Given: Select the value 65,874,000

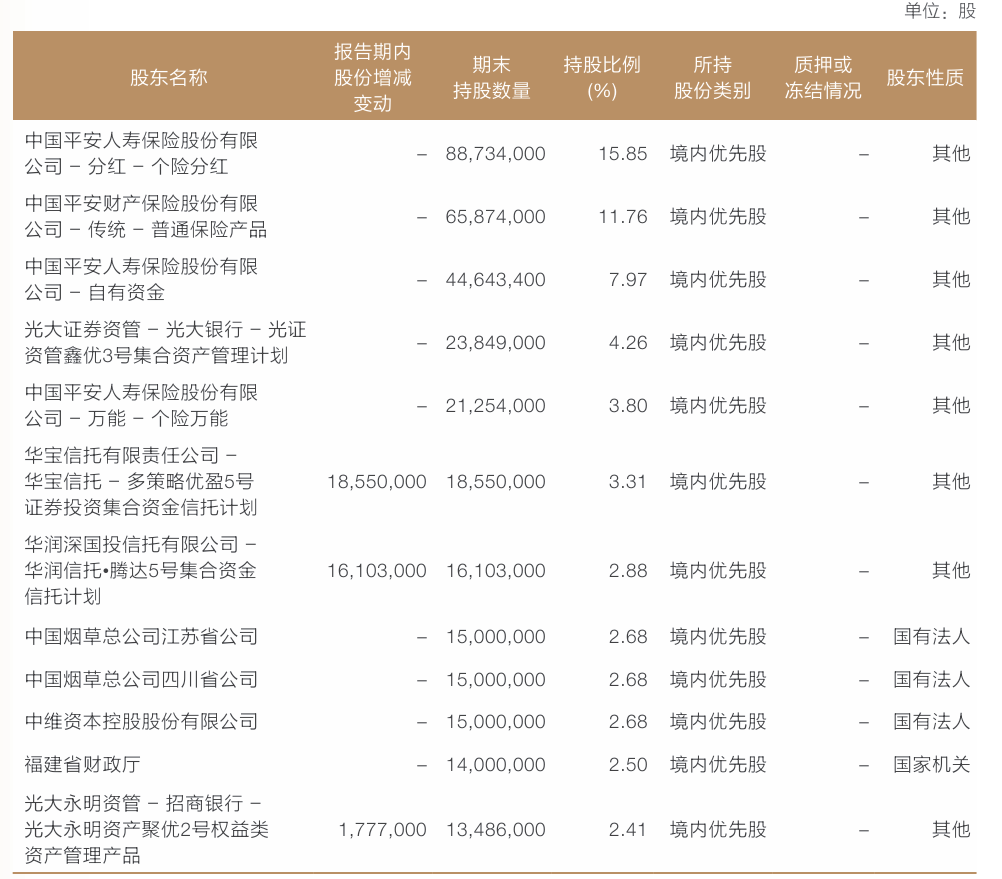Looking at the screenshot, I should click(495, 217).
